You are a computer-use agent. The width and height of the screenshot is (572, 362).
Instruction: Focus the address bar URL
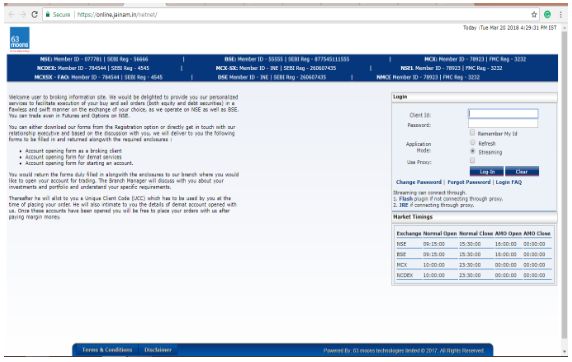[x=117, y=15]
